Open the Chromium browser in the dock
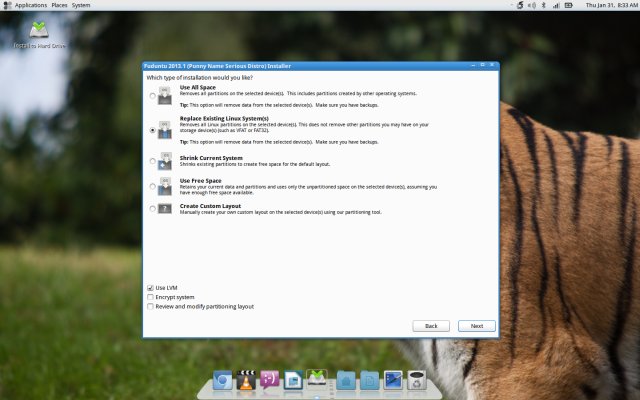 point(224,380)
